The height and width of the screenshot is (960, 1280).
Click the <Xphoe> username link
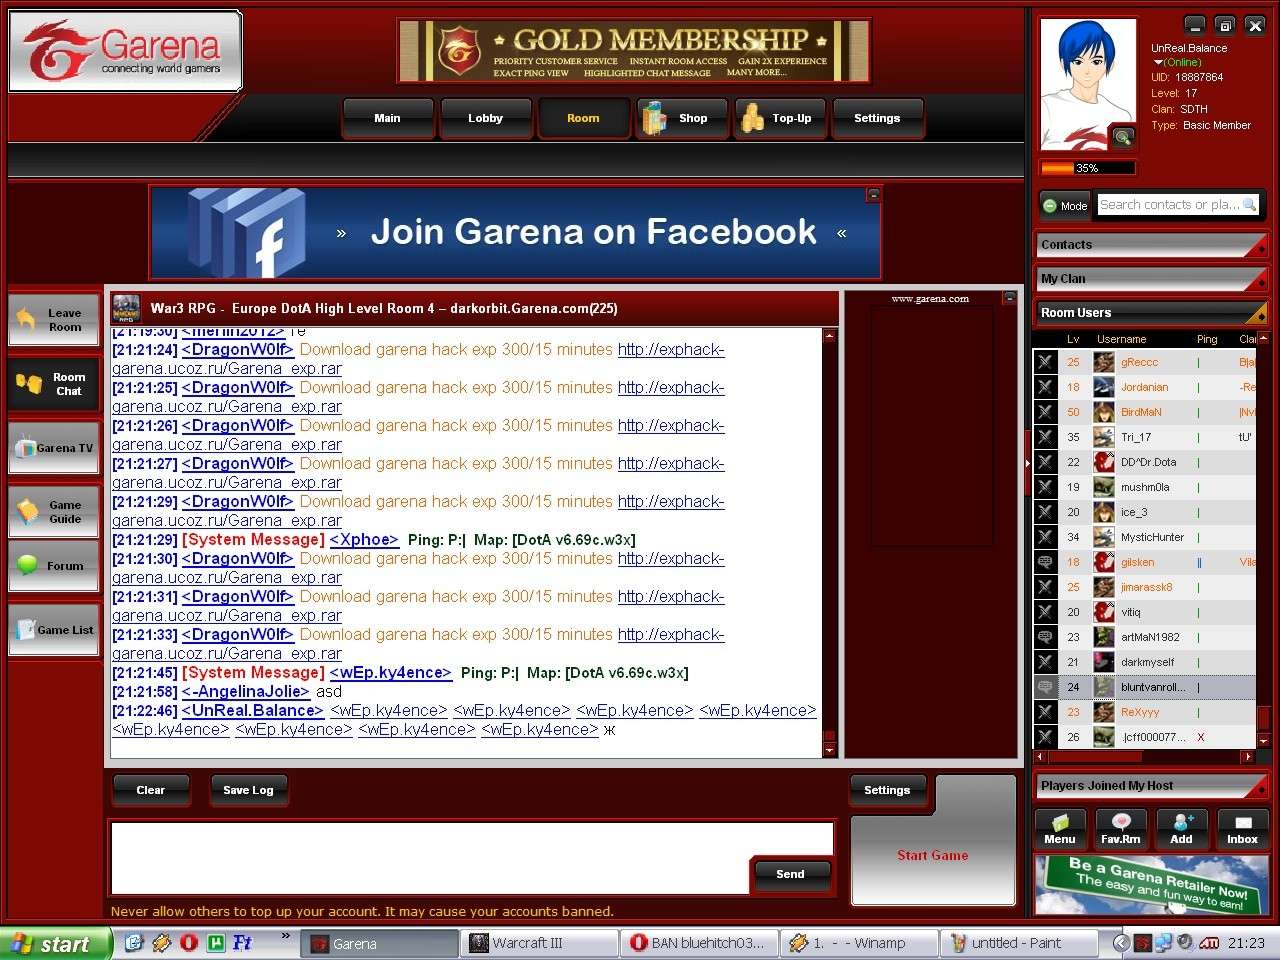pos(364,540)
